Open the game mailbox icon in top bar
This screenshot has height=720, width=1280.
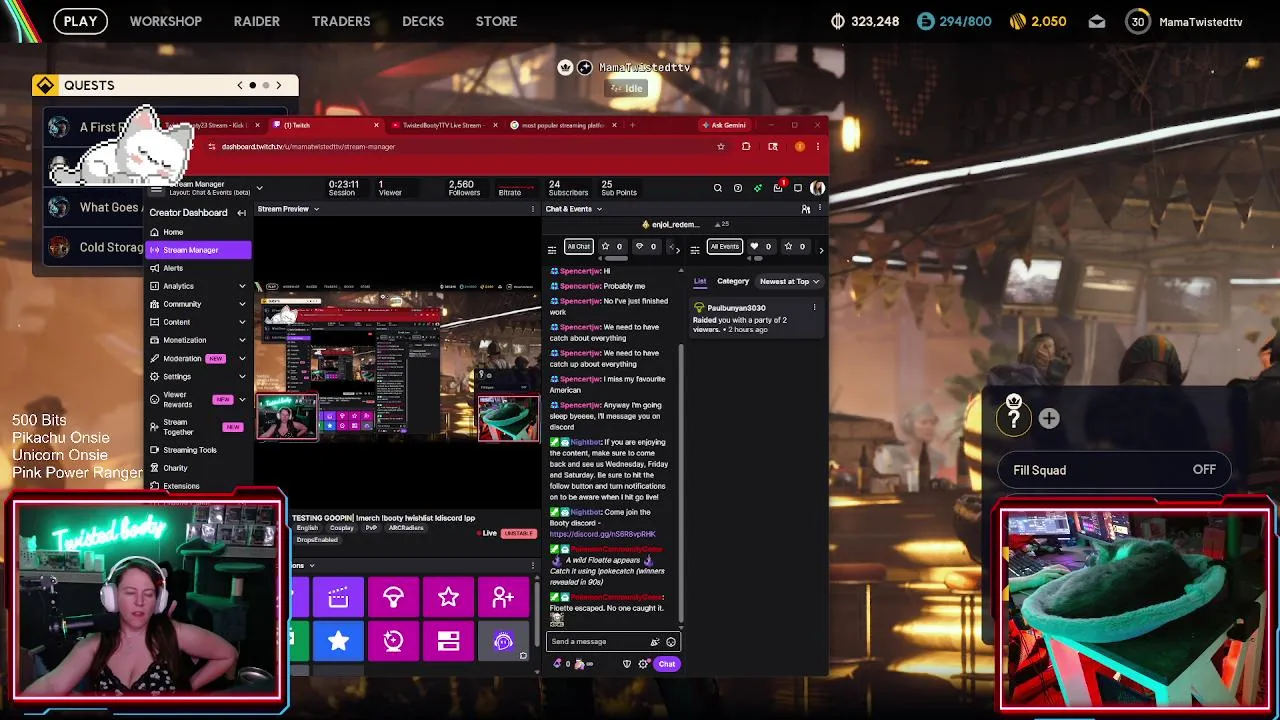pos(1097,21)
